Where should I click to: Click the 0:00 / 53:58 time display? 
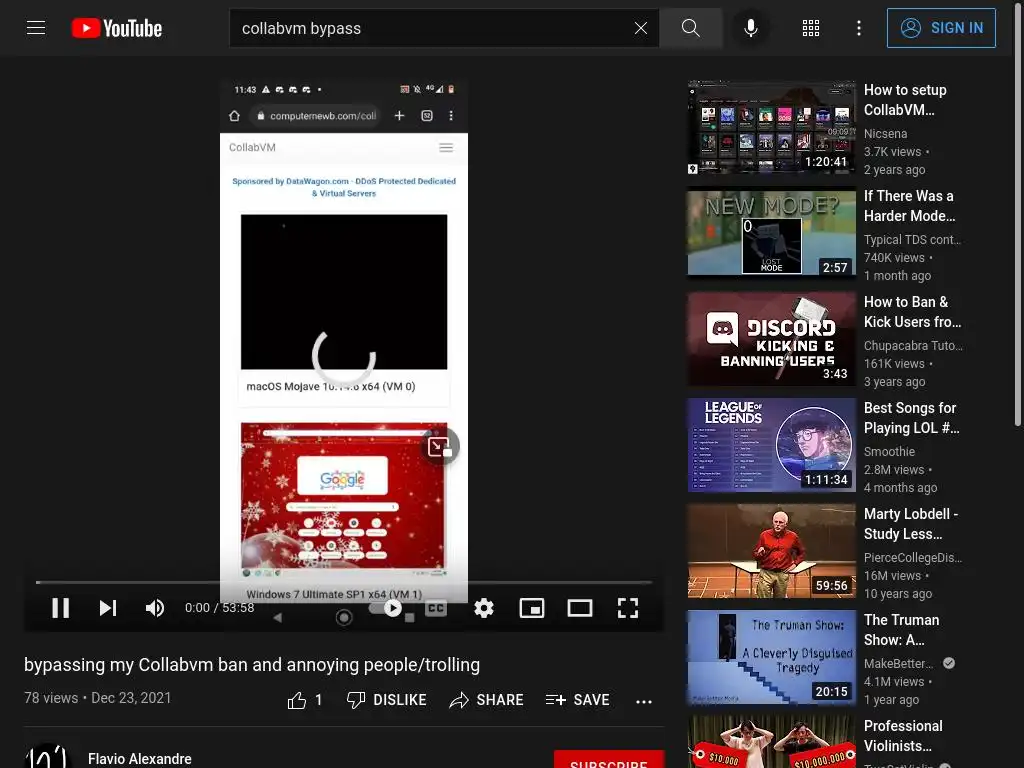pos(219,608)
